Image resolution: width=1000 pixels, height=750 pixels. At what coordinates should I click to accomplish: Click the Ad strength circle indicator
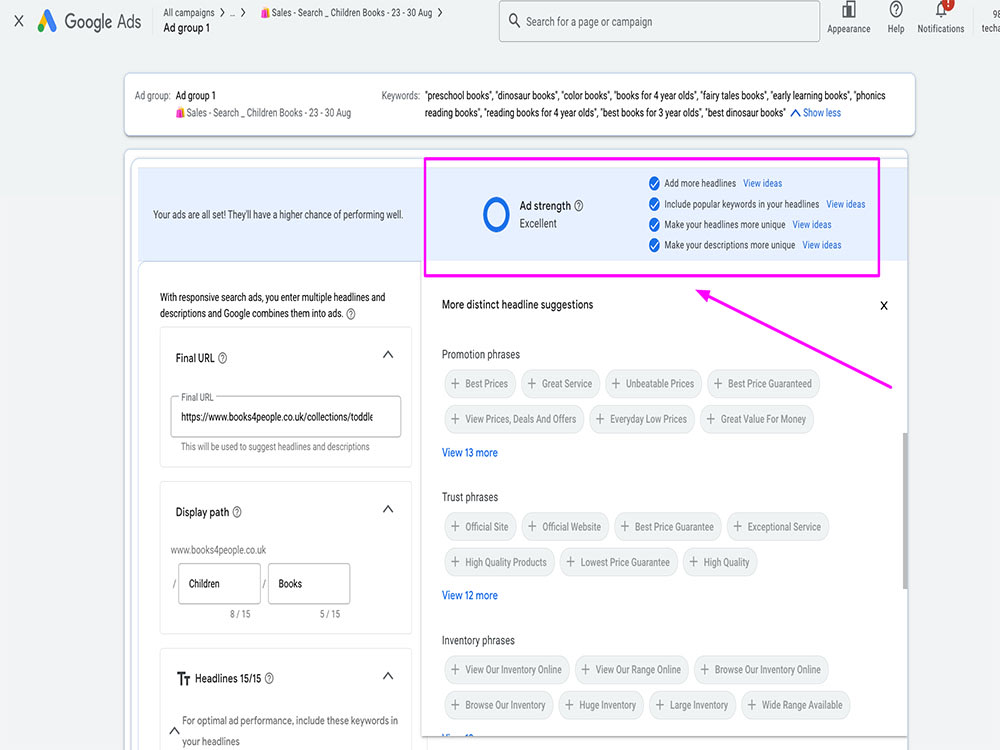coord(496,214)
